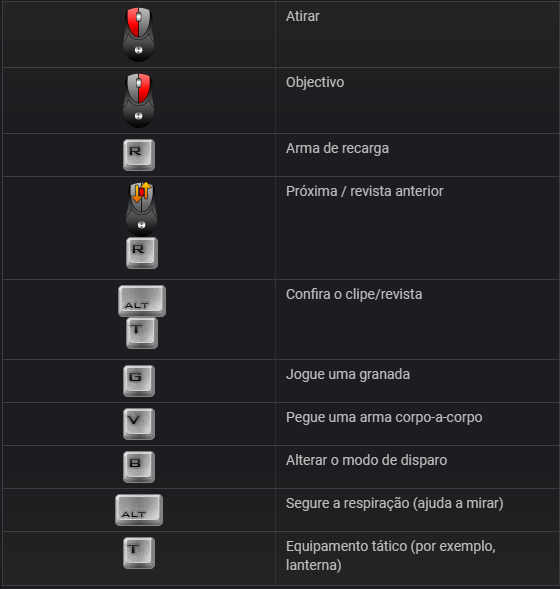Click the G key icon for grenade
The width and height of the screenshot is (560, 589).
coord(139,381)
